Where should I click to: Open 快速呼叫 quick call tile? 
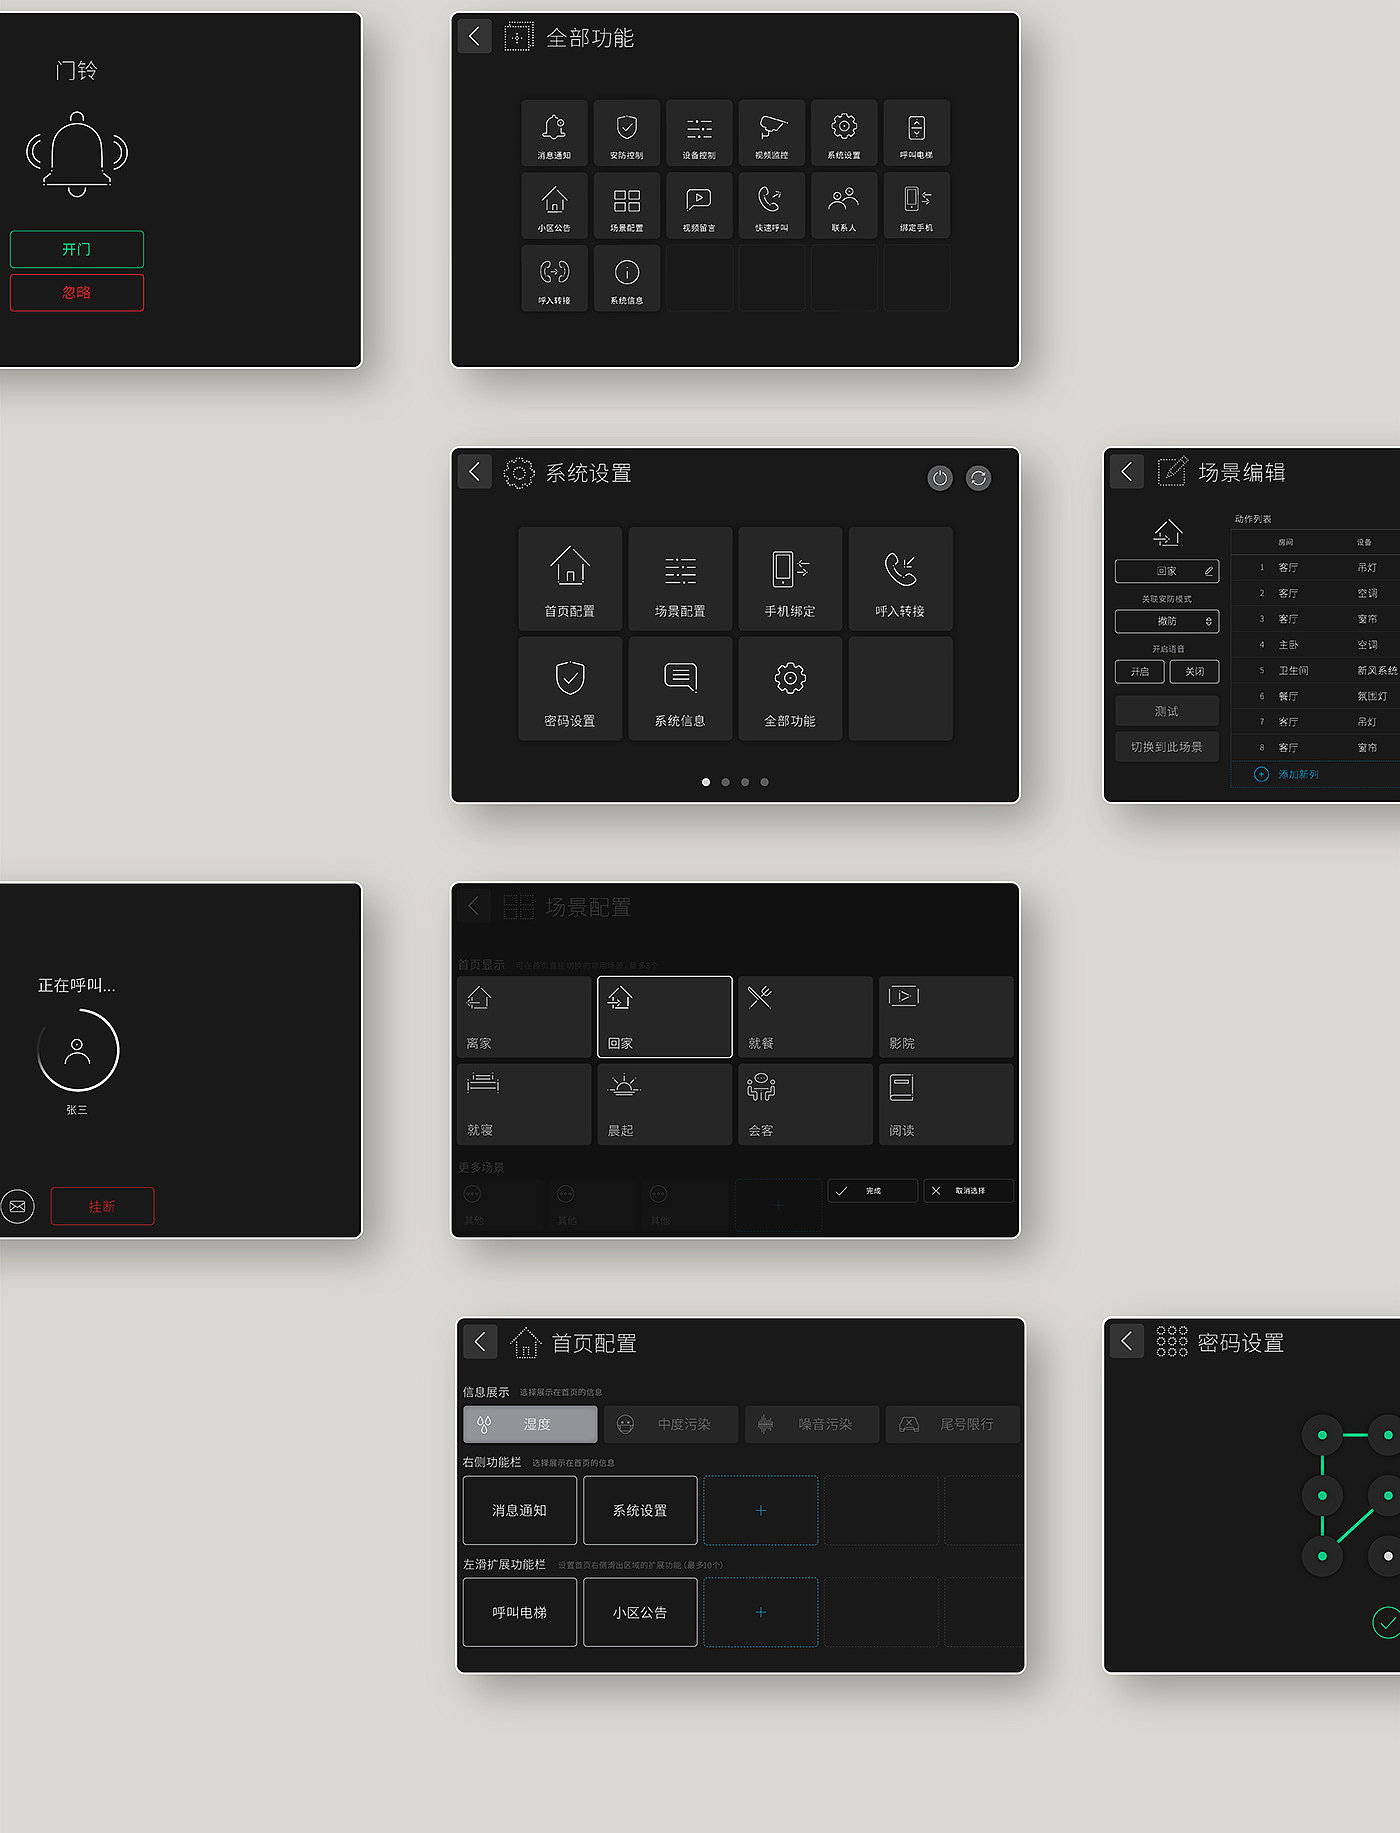tap(772, 205)
